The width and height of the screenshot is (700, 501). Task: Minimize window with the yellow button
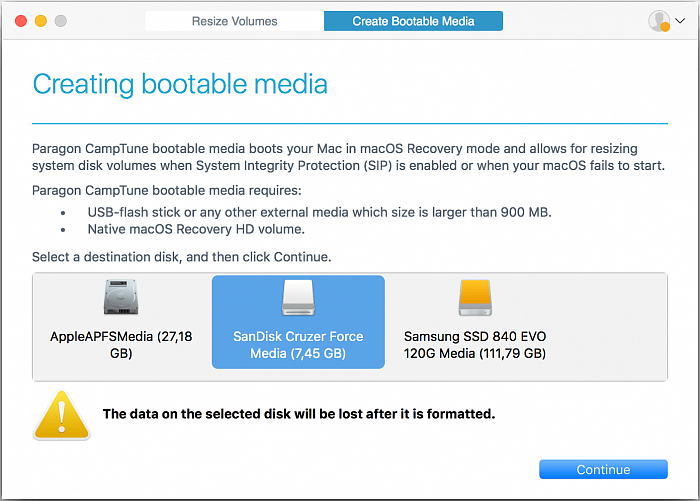41,21
